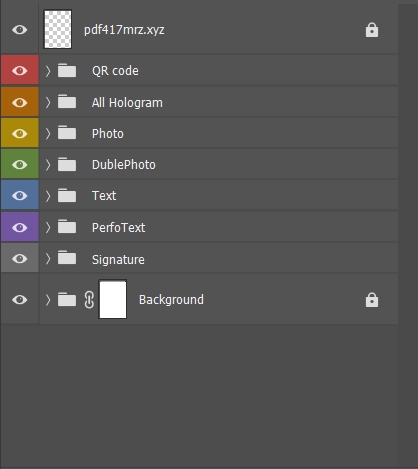This screenshot has width=418, height=469.
Task: Click the All Hologram folder icon
Action: (67, 102)
